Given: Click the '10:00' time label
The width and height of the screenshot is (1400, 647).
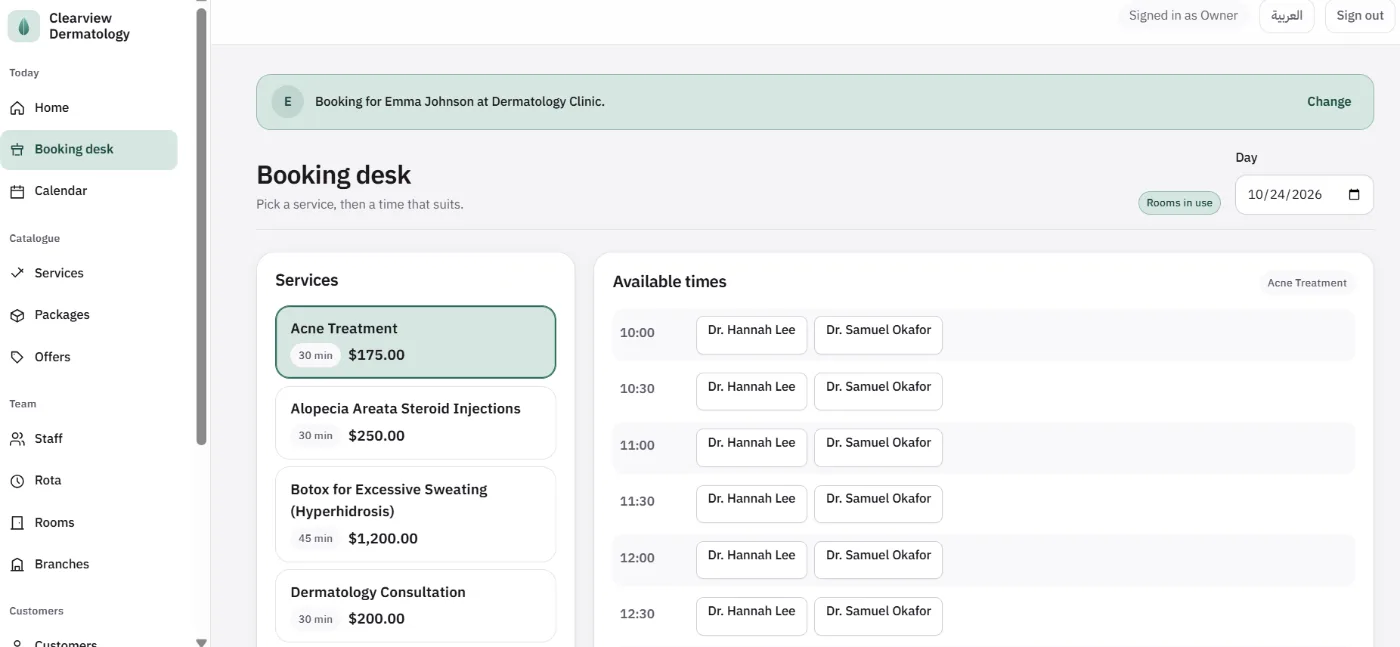Looking at the screenshot, I should coord(637,333).
